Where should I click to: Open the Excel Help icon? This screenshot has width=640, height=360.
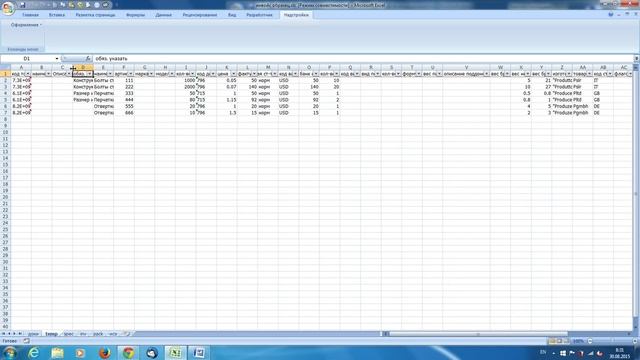611,14
